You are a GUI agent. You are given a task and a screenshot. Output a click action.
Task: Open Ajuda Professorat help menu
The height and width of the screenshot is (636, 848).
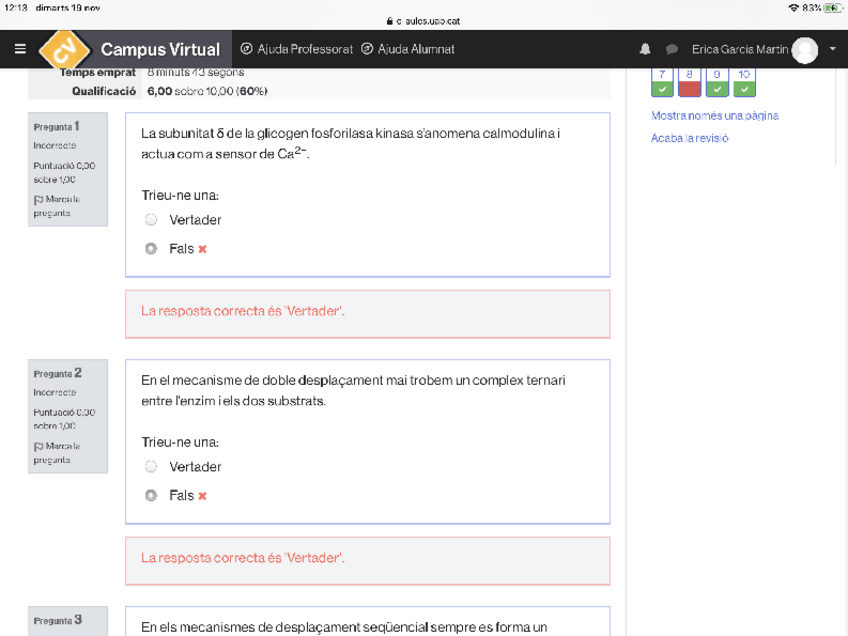296,49
